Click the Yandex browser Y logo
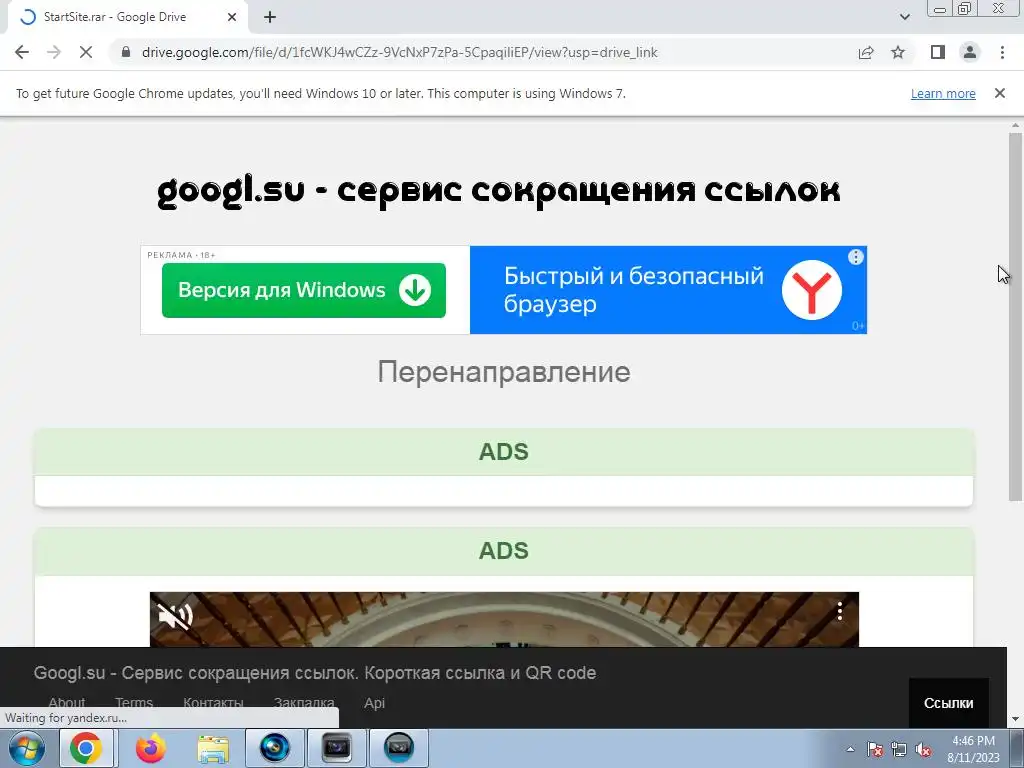The width and height of the screenshot is (1024, 768). [x=812, y=290]
